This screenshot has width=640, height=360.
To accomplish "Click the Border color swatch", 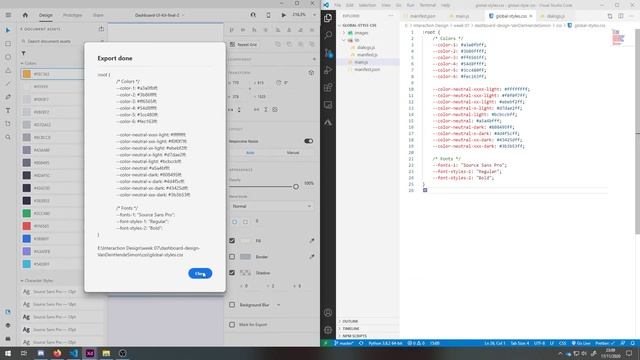I will coord(245,257).
